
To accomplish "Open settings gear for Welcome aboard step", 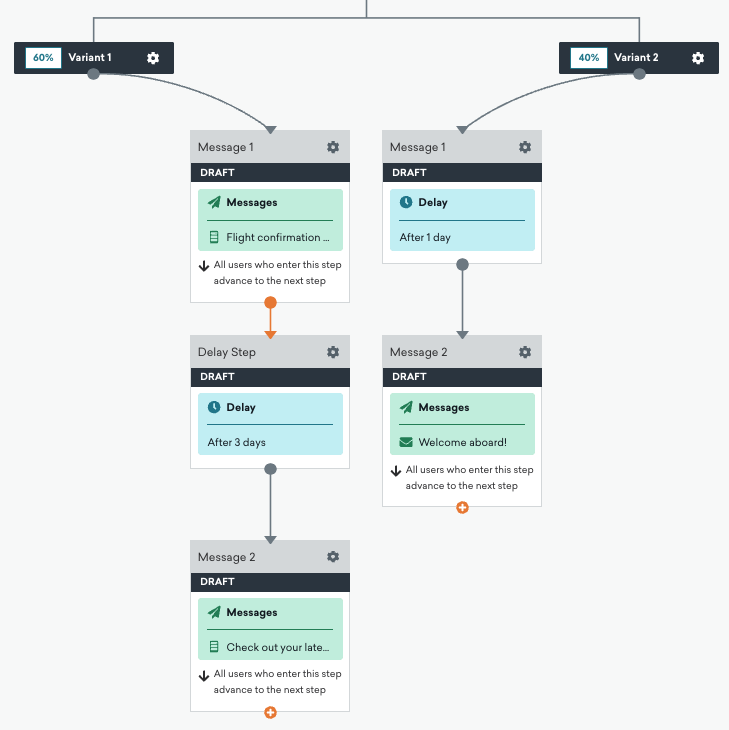I will 525,352.
